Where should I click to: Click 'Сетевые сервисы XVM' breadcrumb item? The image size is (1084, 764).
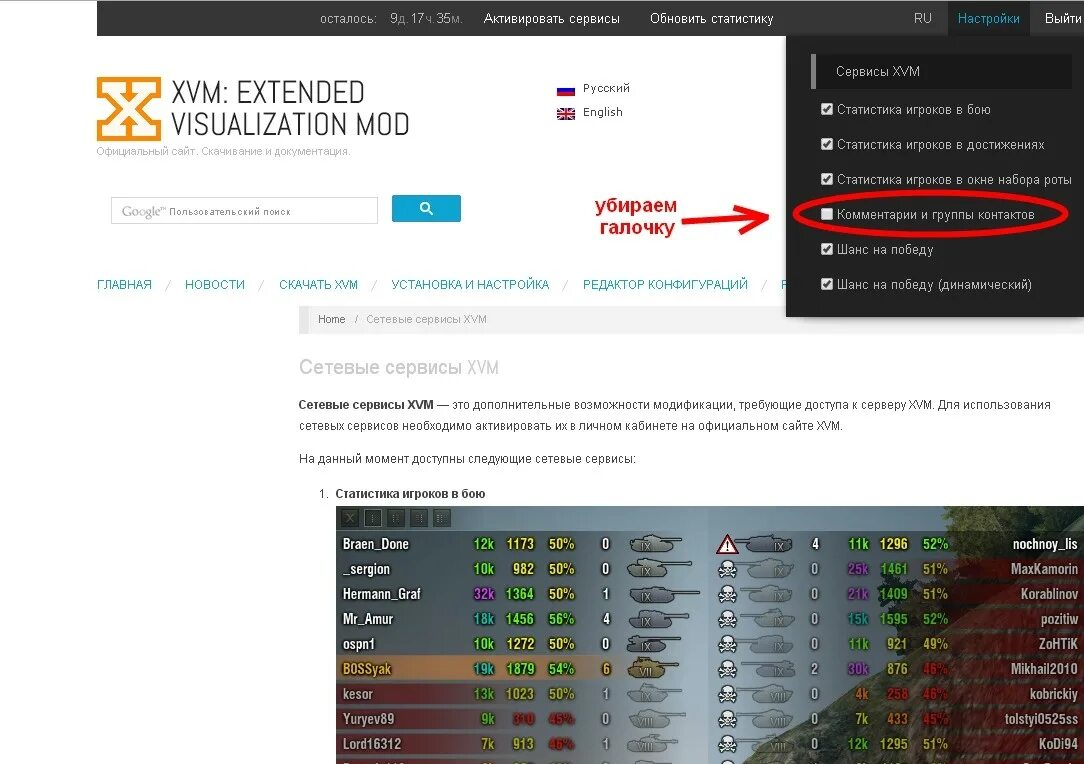click(427, 319)
